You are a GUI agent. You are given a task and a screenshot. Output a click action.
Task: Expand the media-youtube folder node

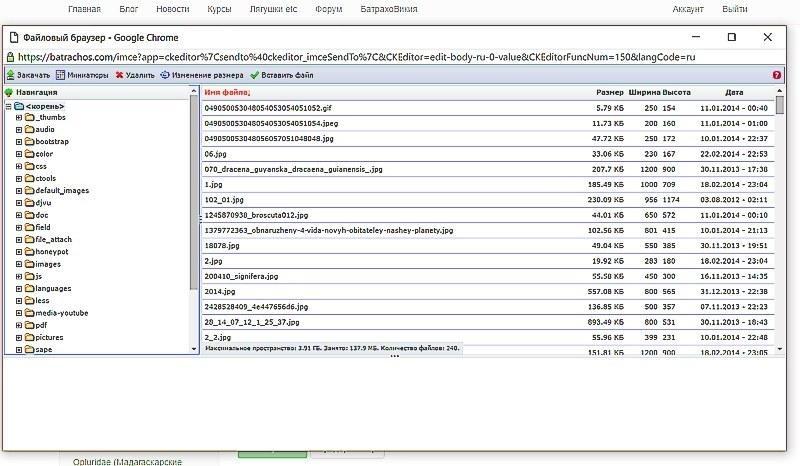(19, 313)
